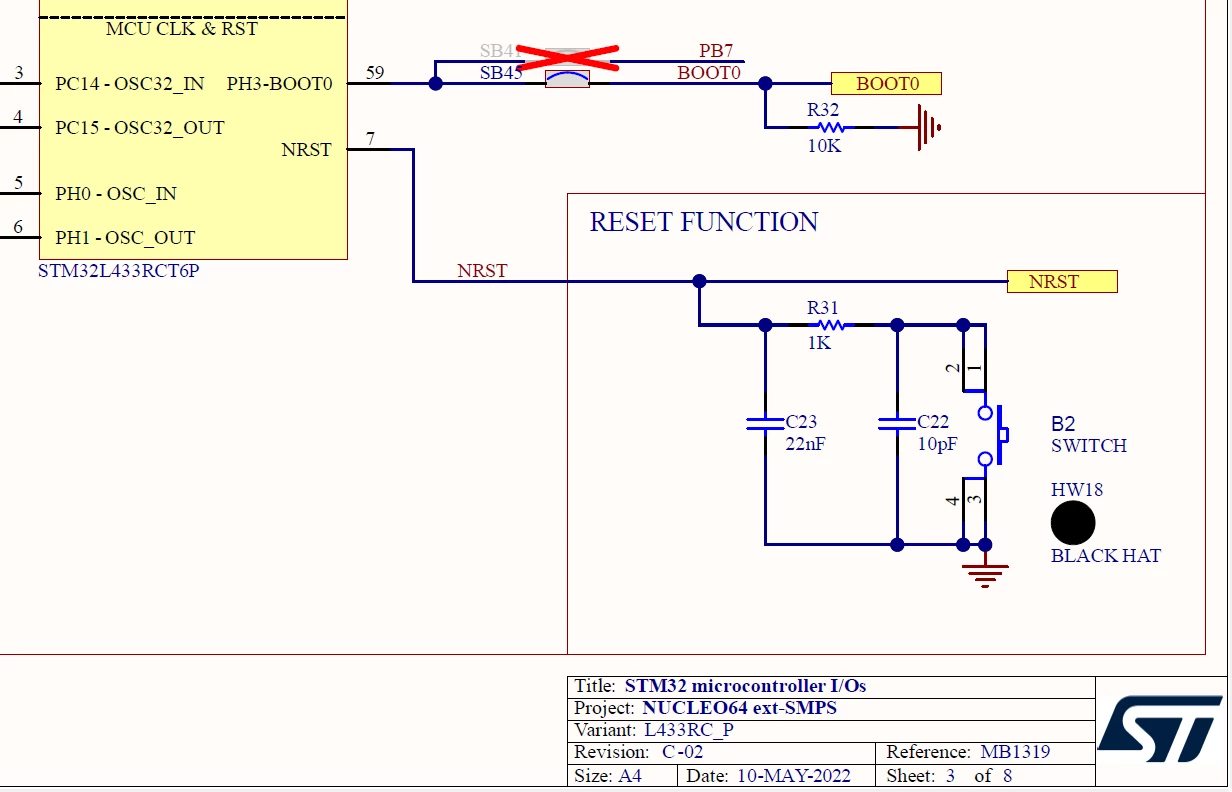Select the C22 10pF capacitor symbol
The width and height of the screenshot is (1232, 792).
point(897,424)
